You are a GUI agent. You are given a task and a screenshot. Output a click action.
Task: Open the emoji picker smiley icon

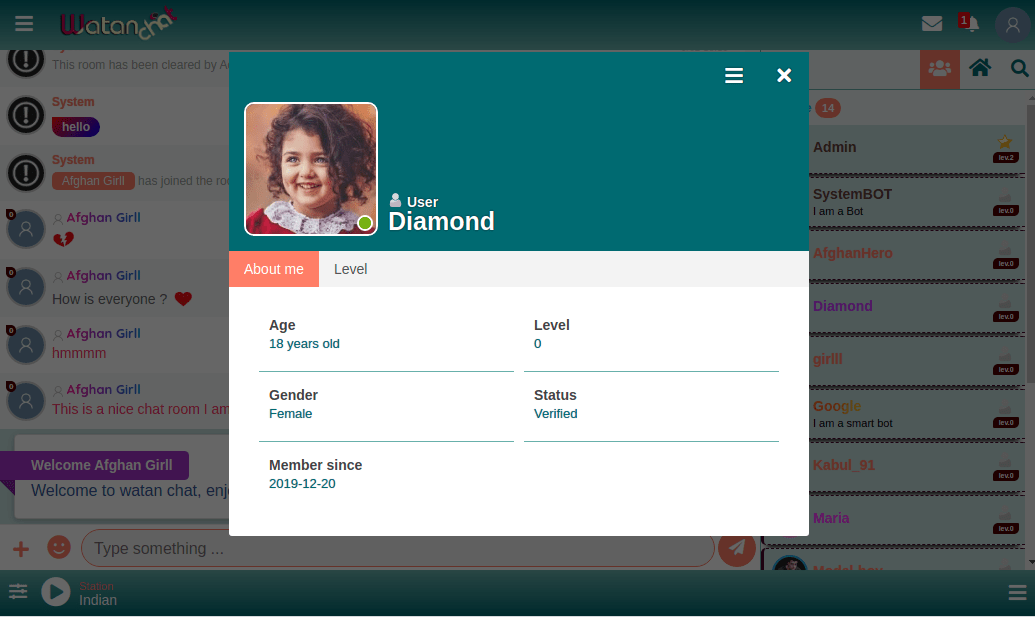[59, 548]
